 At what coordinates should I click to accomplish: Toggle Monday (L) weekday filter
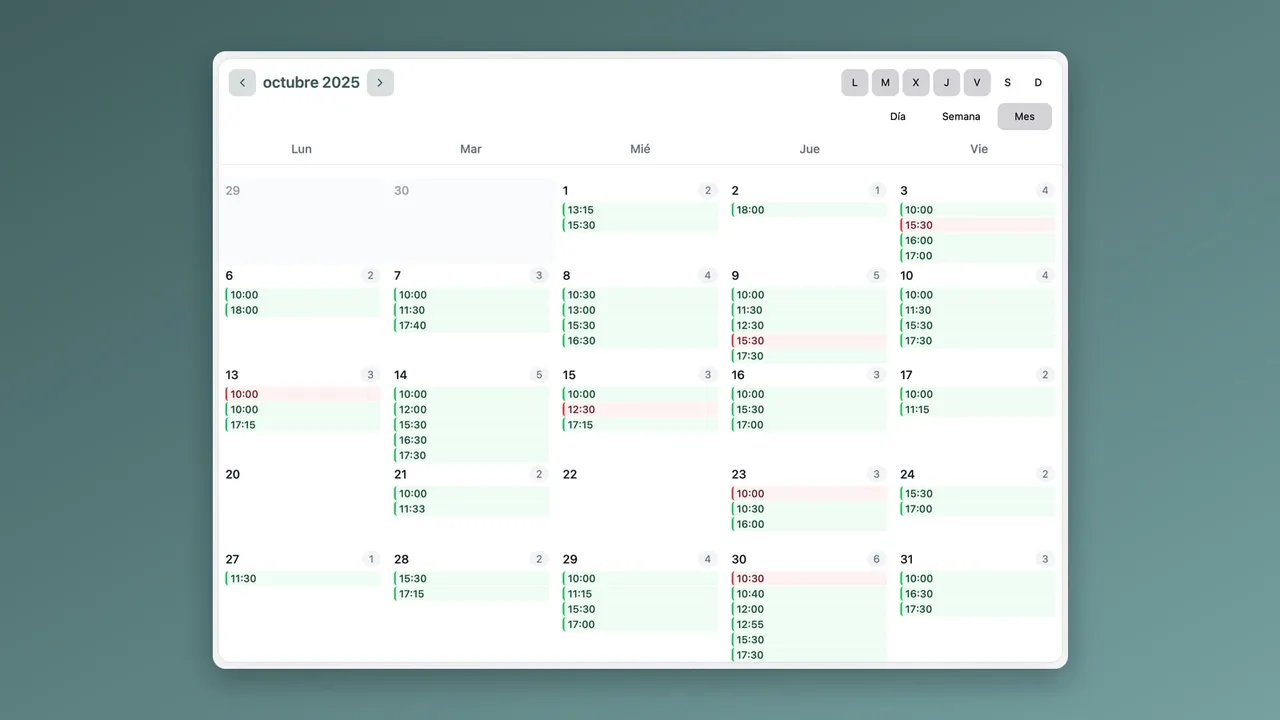pyautogui.click(x=854, y=83)
